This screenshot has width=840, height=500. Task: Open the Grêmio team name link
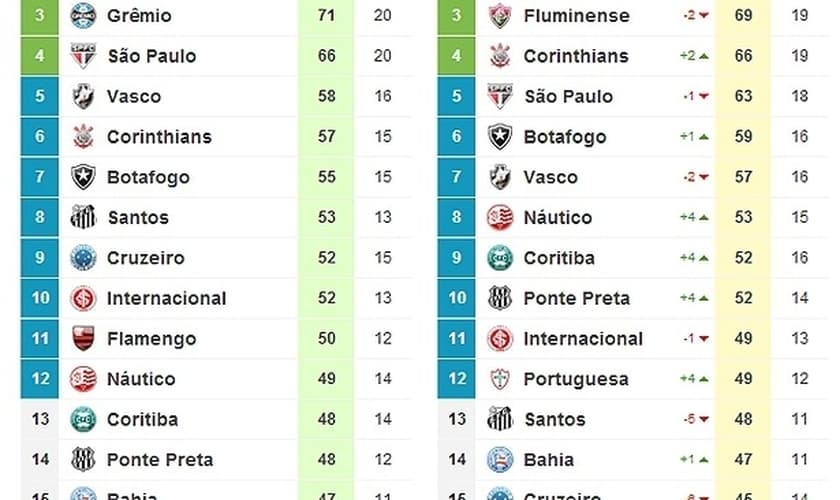139,16
